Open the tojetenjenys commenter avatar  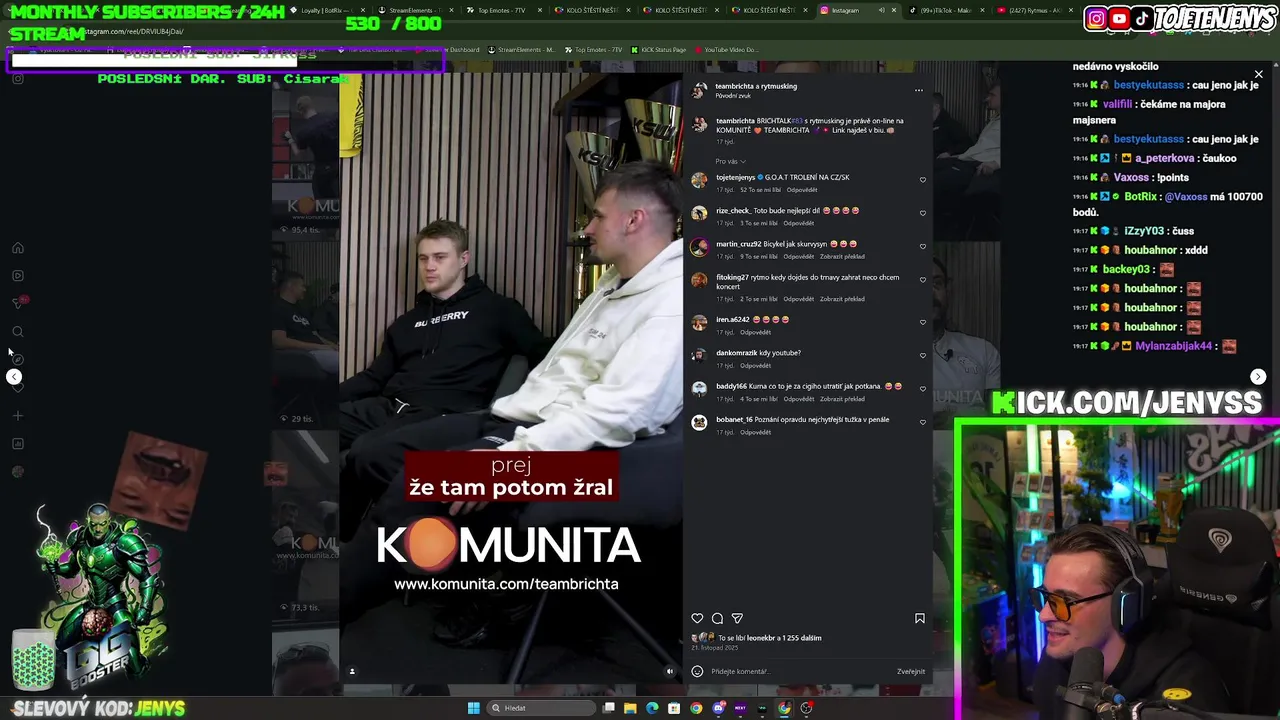click(x=699, y=181)
